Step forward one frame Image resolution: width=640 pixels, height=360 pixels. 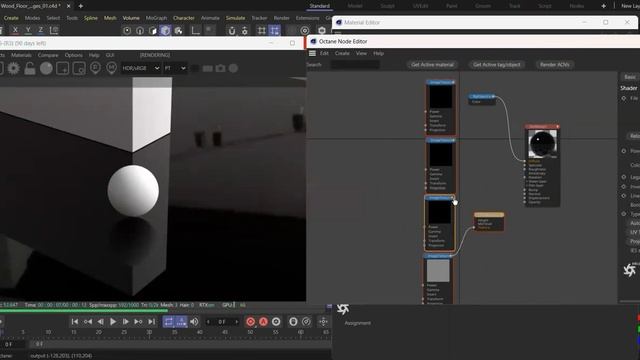click(125, 322)
